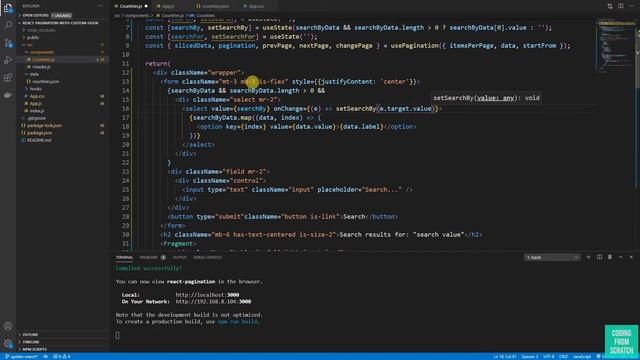The width and height of the screenshot is (640, 360).
Task: Switch to the countries.json editor tab
Action: 215,6
